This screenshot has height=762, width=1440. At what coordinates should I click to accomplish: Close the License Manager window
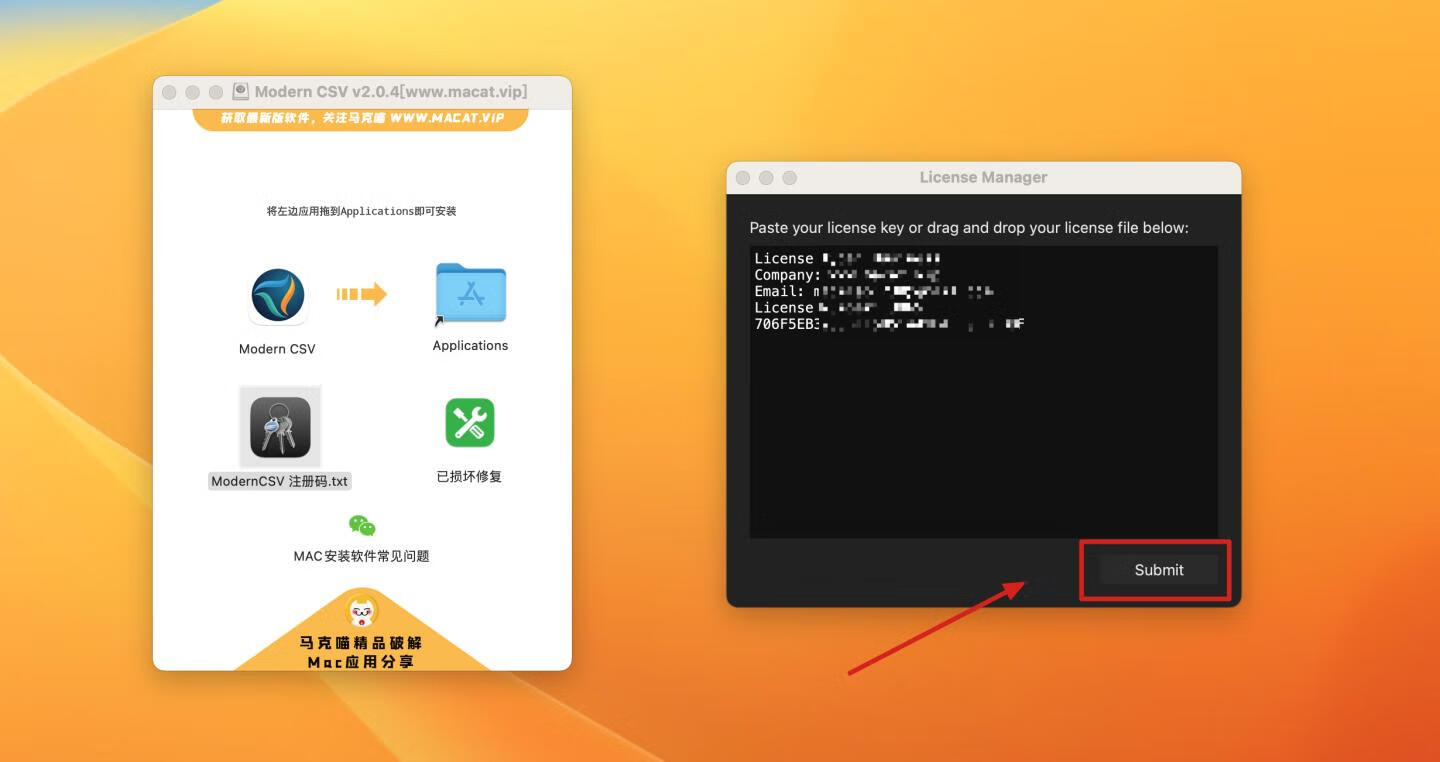coord(743,178)
